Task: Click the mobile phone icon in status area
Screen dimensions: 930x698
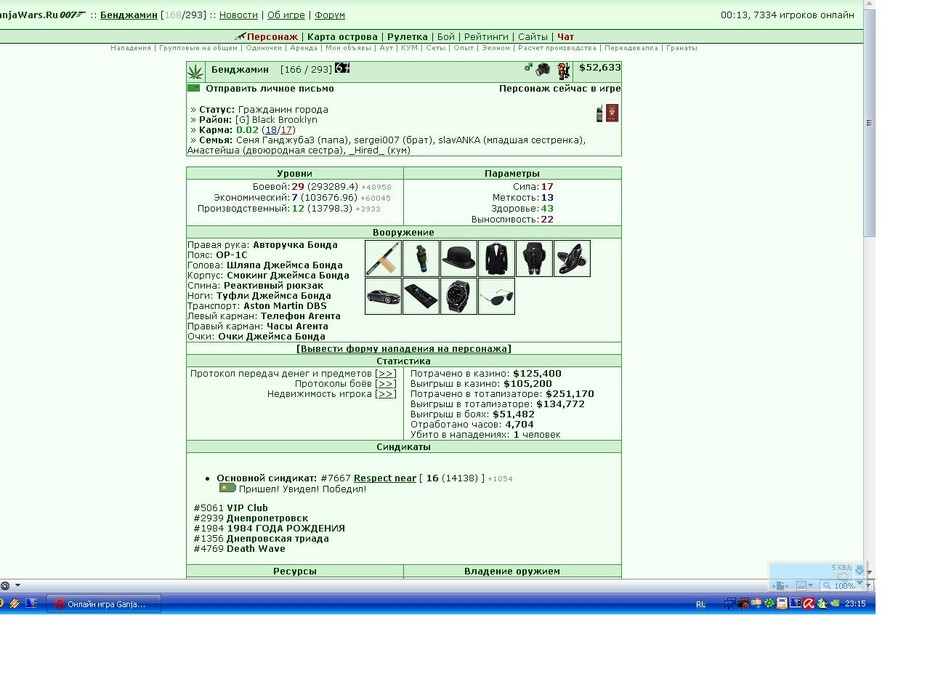Action: point(600,113)
